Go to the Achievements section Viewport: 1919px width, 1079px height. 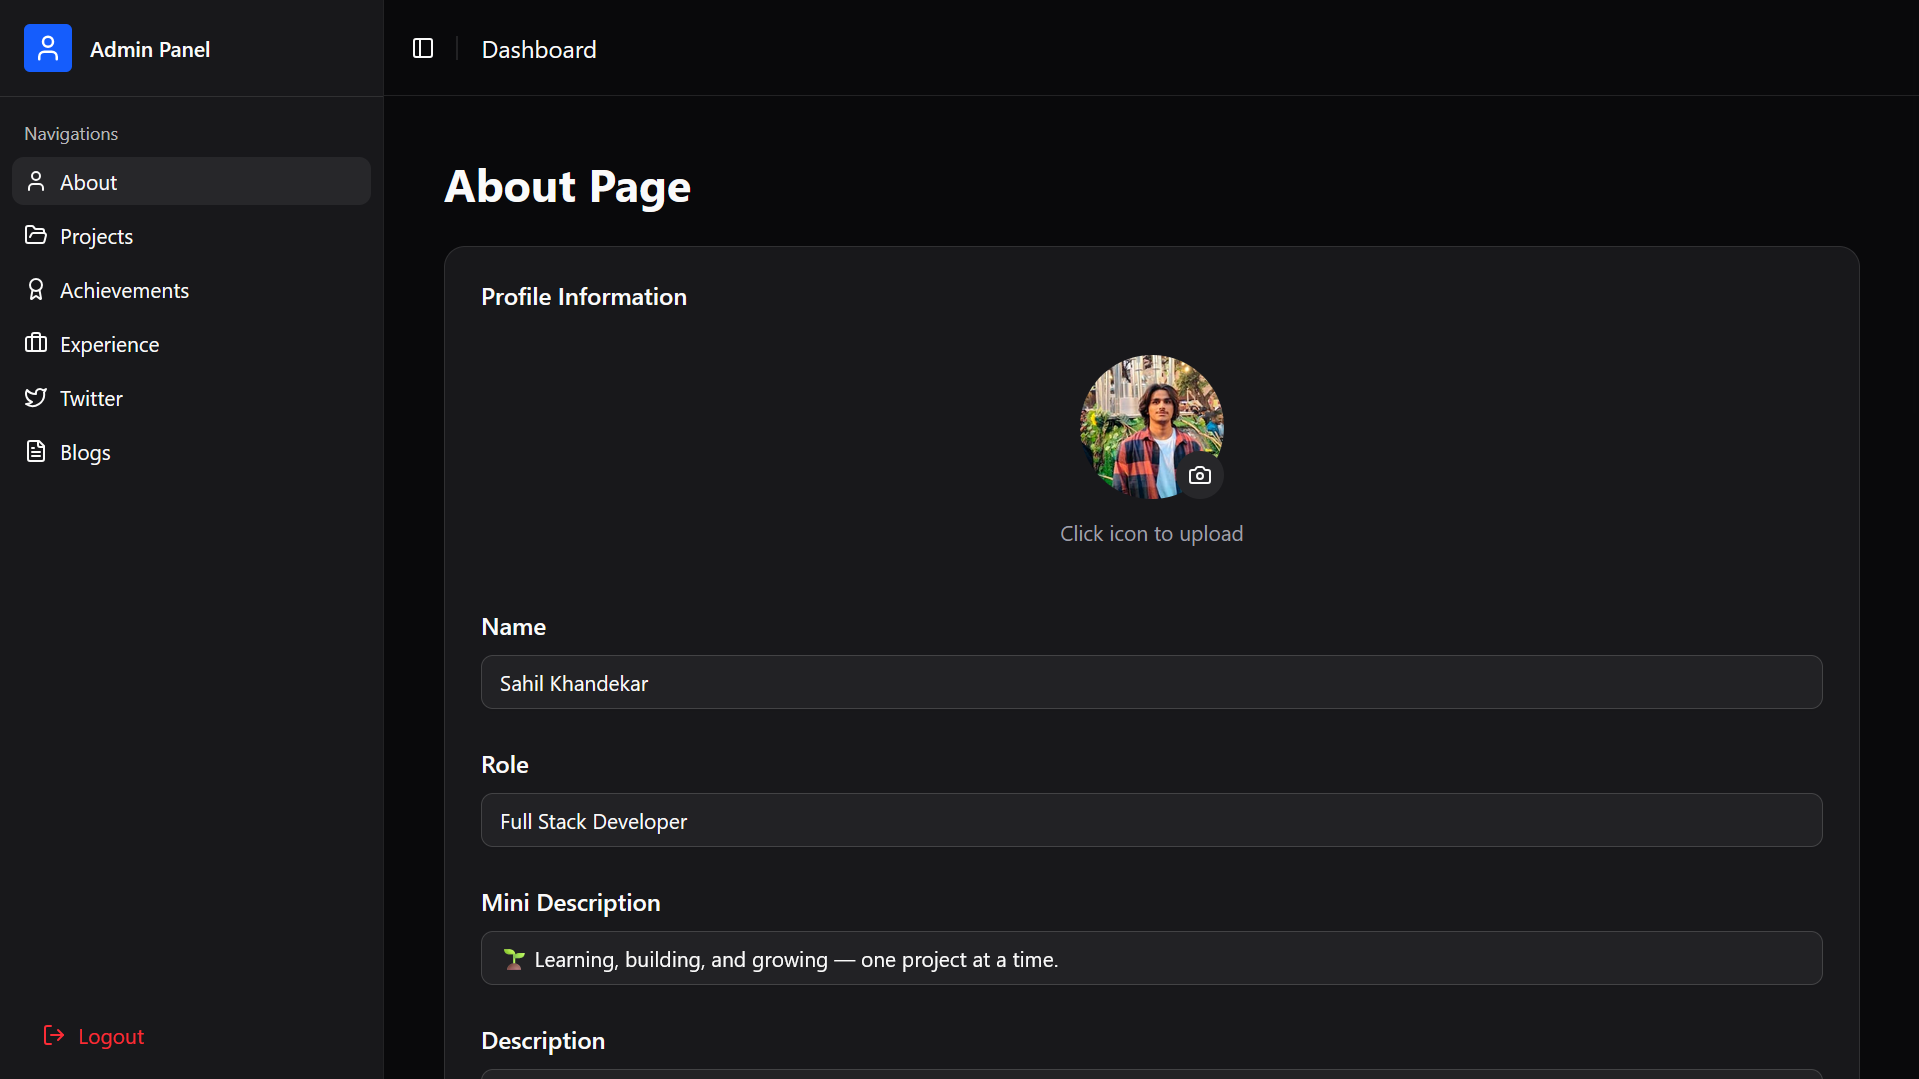pos(124,290)
